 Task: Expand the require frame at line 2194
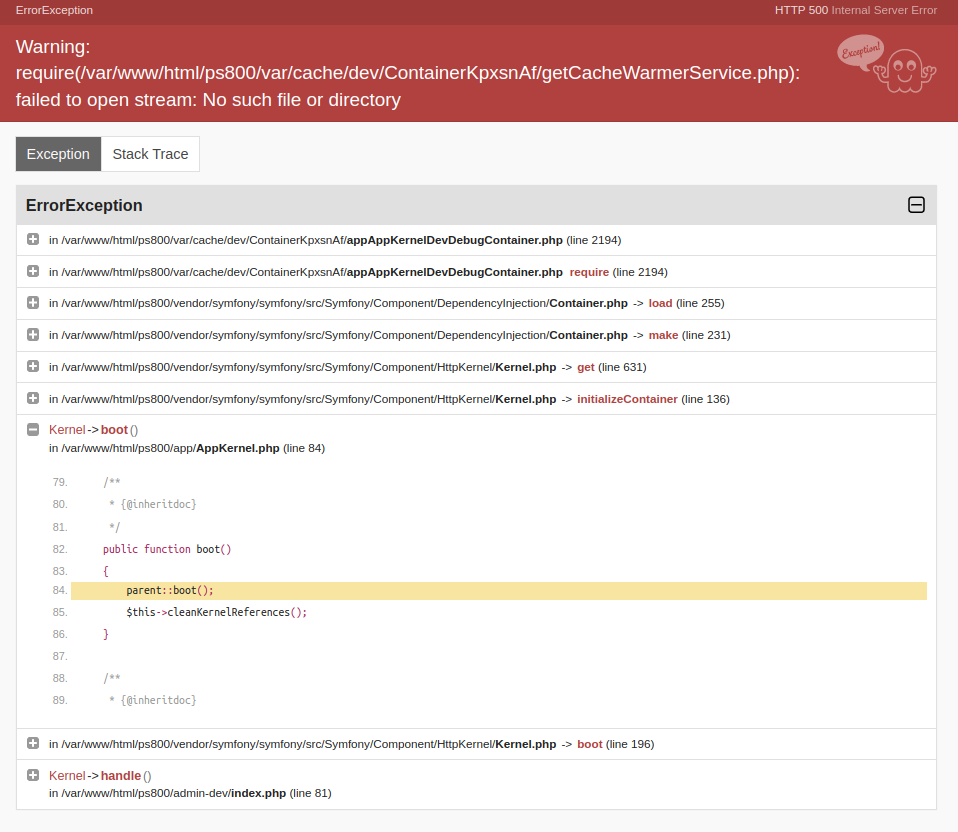(x=31, y=271)
